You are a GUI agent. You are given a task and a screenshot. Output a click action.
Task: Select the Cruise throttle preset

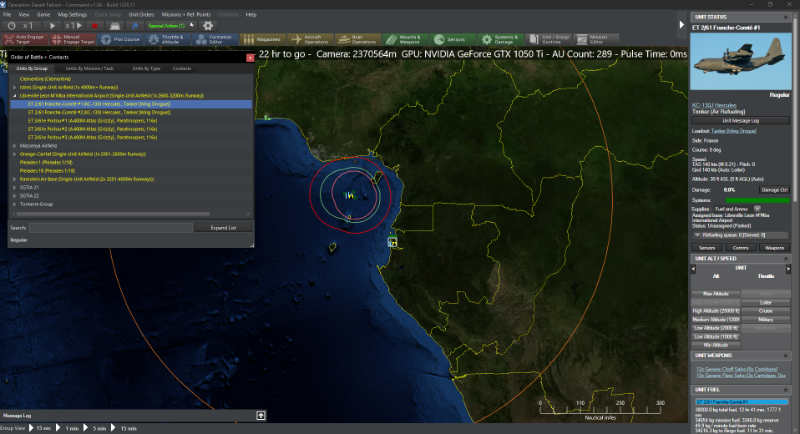(x=765, y=311)
